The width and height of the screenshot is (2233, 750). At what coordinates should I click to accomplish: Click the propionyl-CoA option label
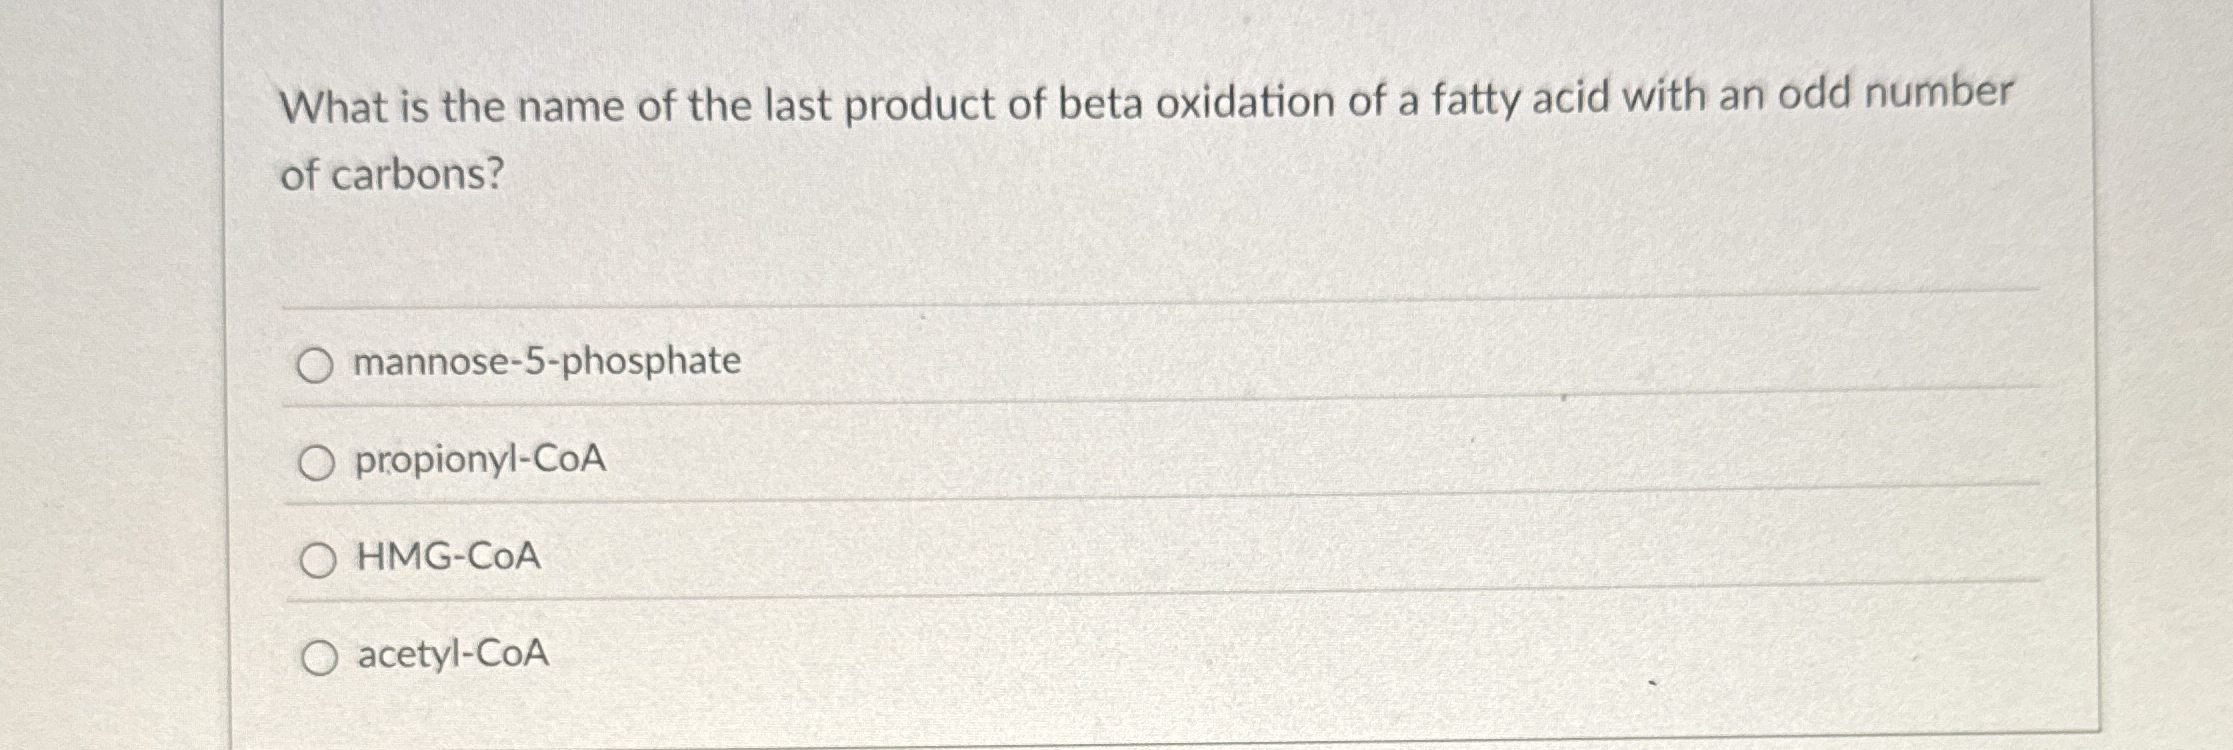tap(480, 460)
